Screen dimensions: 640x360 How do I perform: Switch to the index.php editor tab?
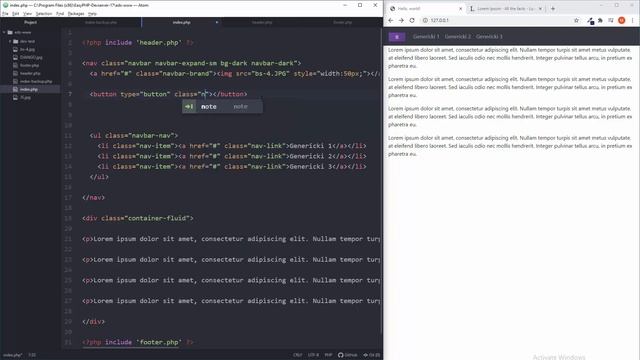[x=182, y=22]
